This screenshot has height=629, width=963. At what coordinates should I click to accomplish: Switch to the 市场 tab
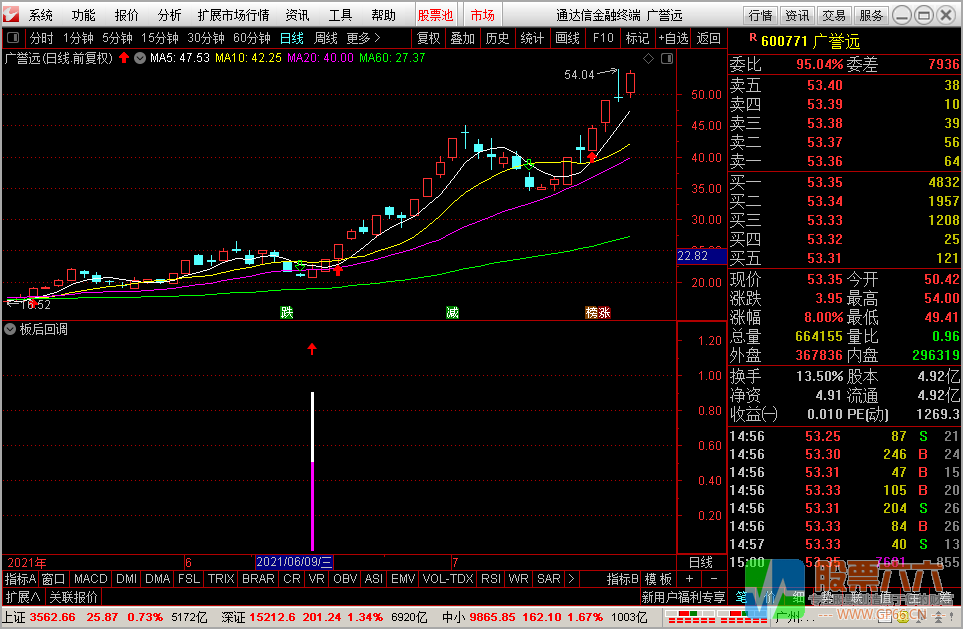[x=483, y=15]
